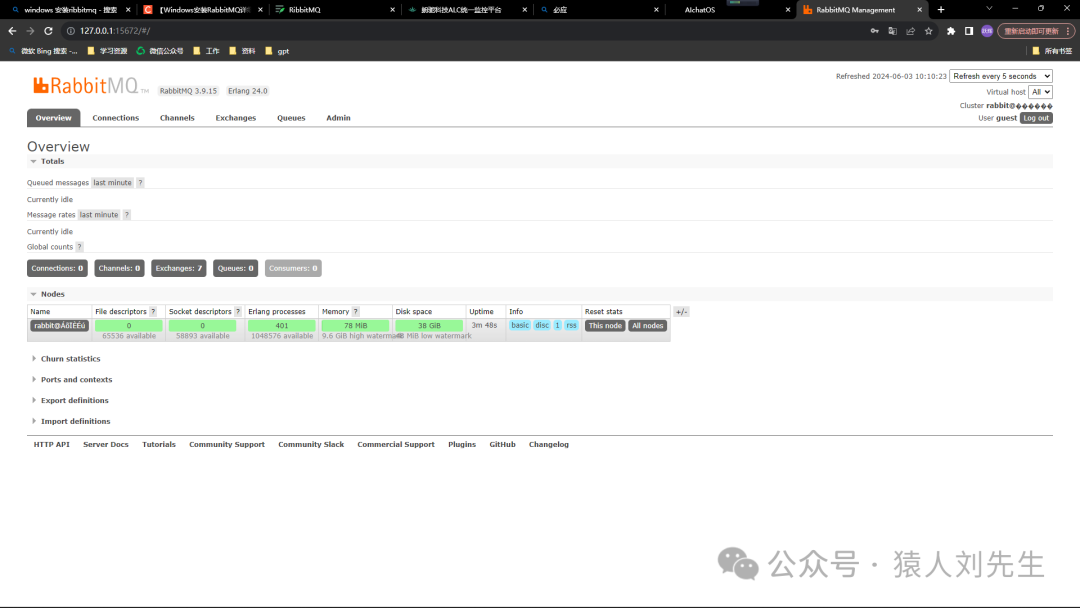Show help for Memory column
Image resolution: width=1080 pixels, height=608 pixels.
pos(355,312)
